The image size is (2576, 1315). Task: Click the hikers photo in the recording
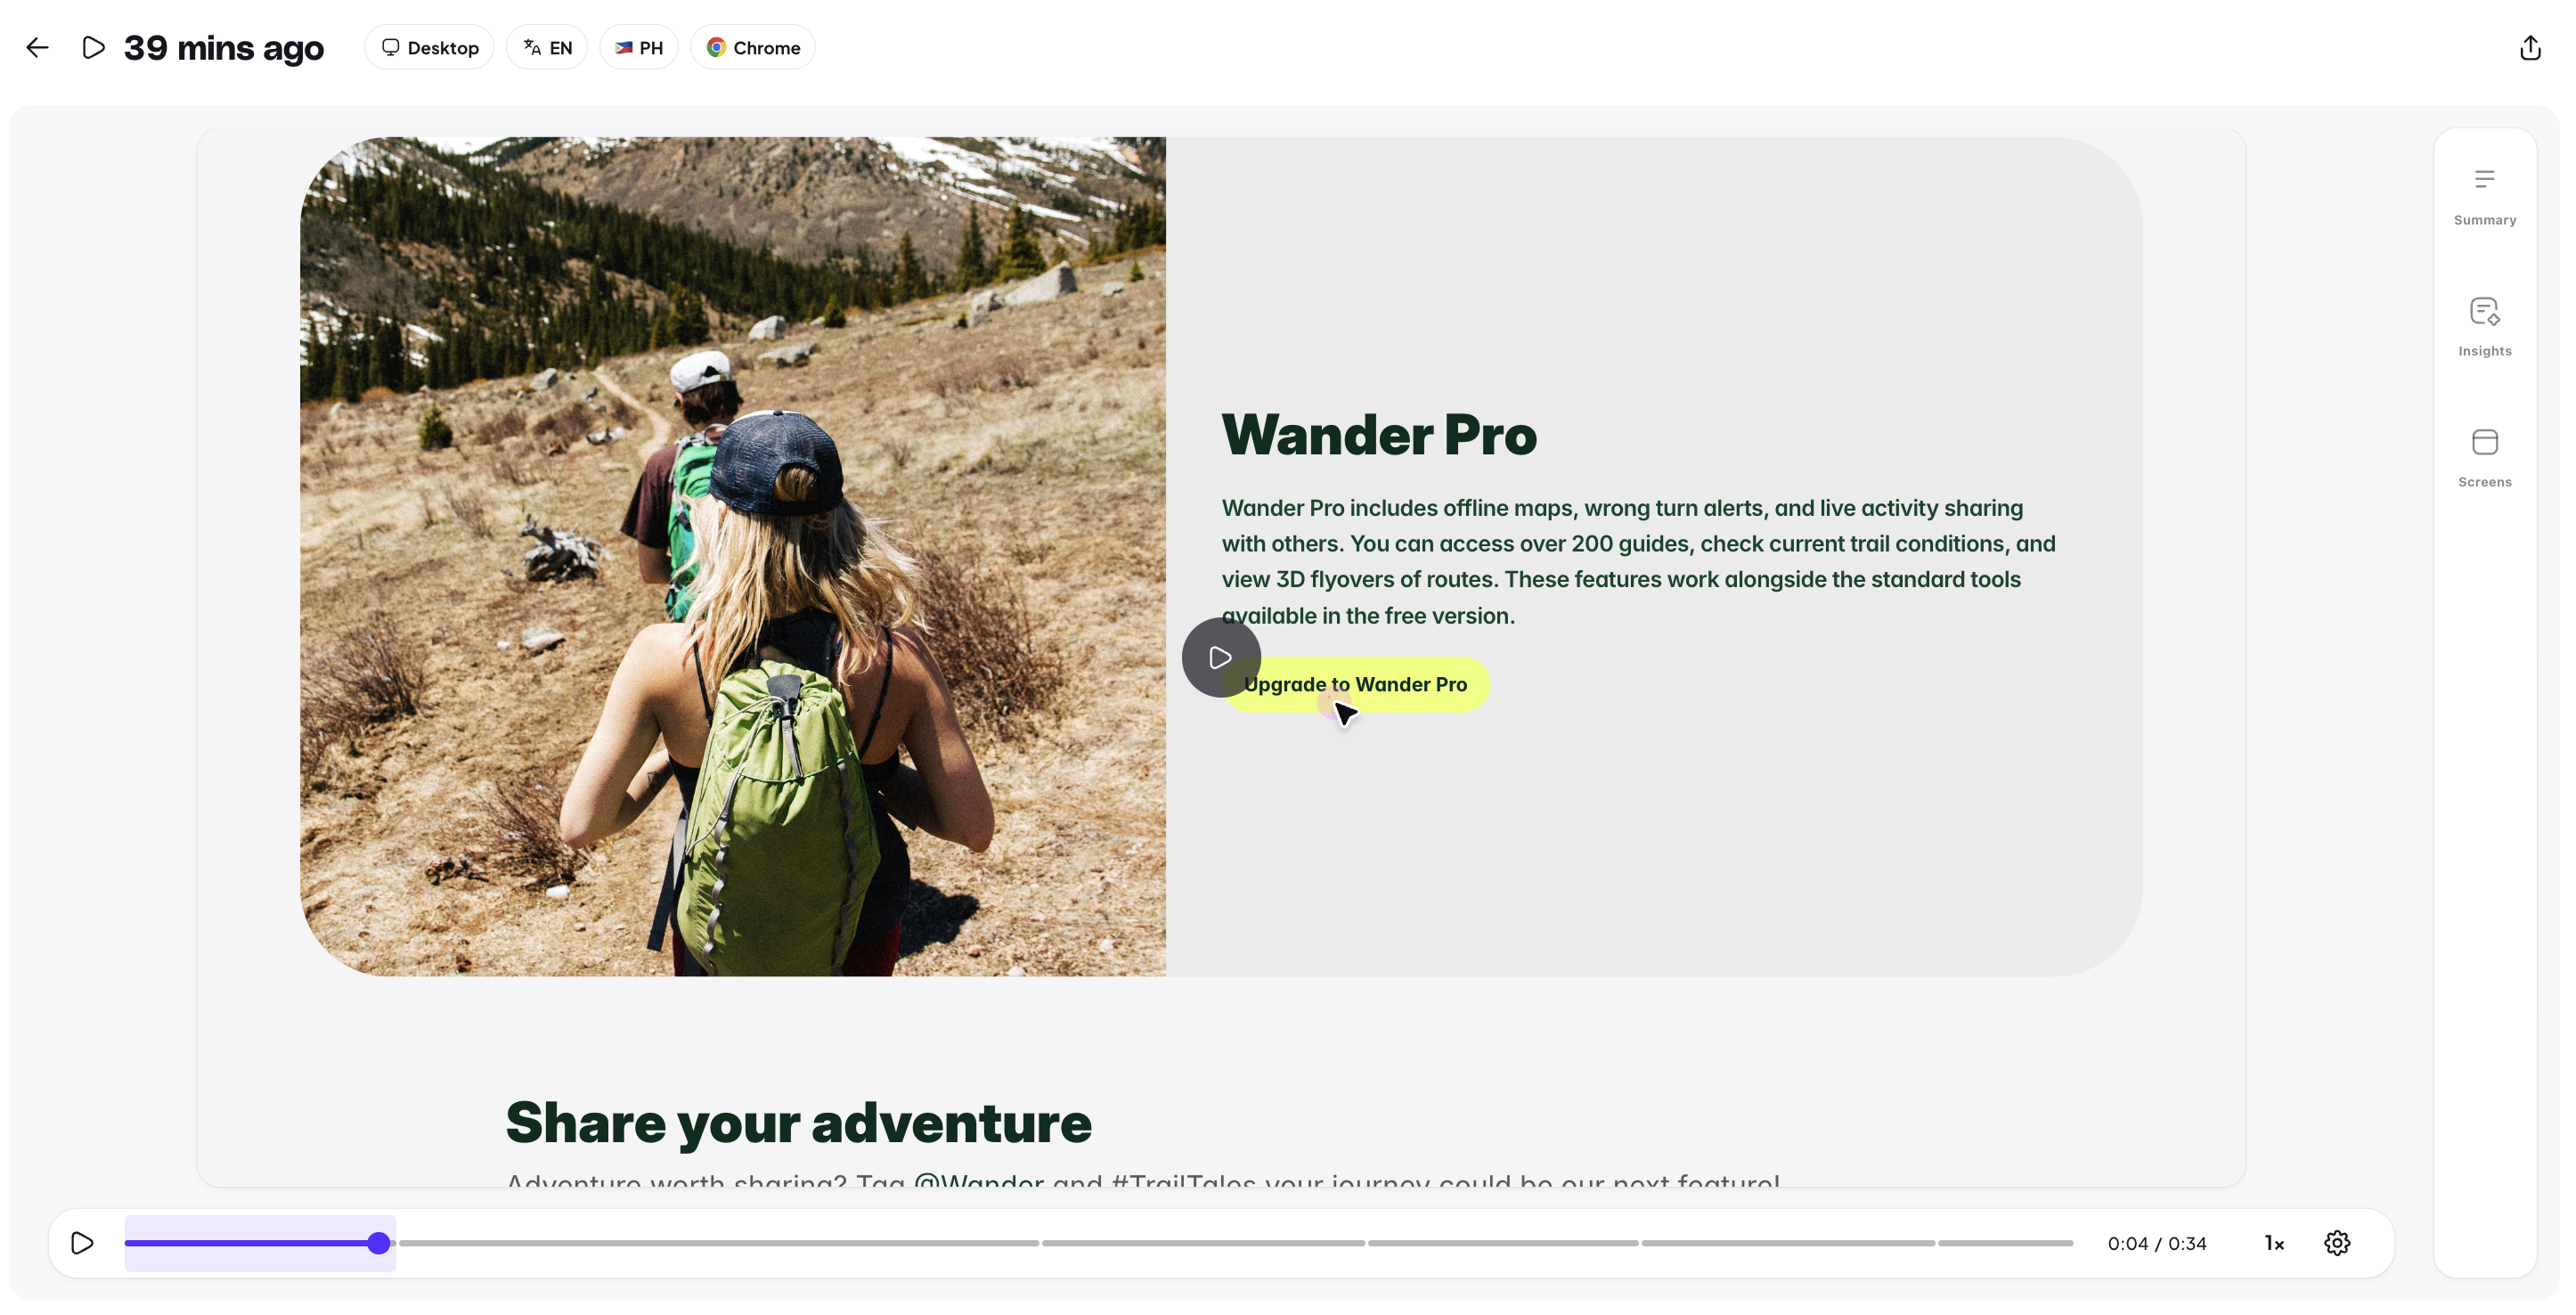click(733, 556)
